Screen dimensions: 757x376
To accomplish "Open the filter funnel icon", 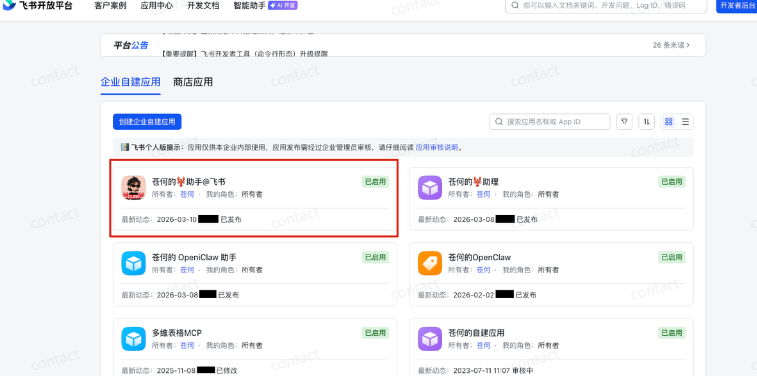I will [625, 122].
